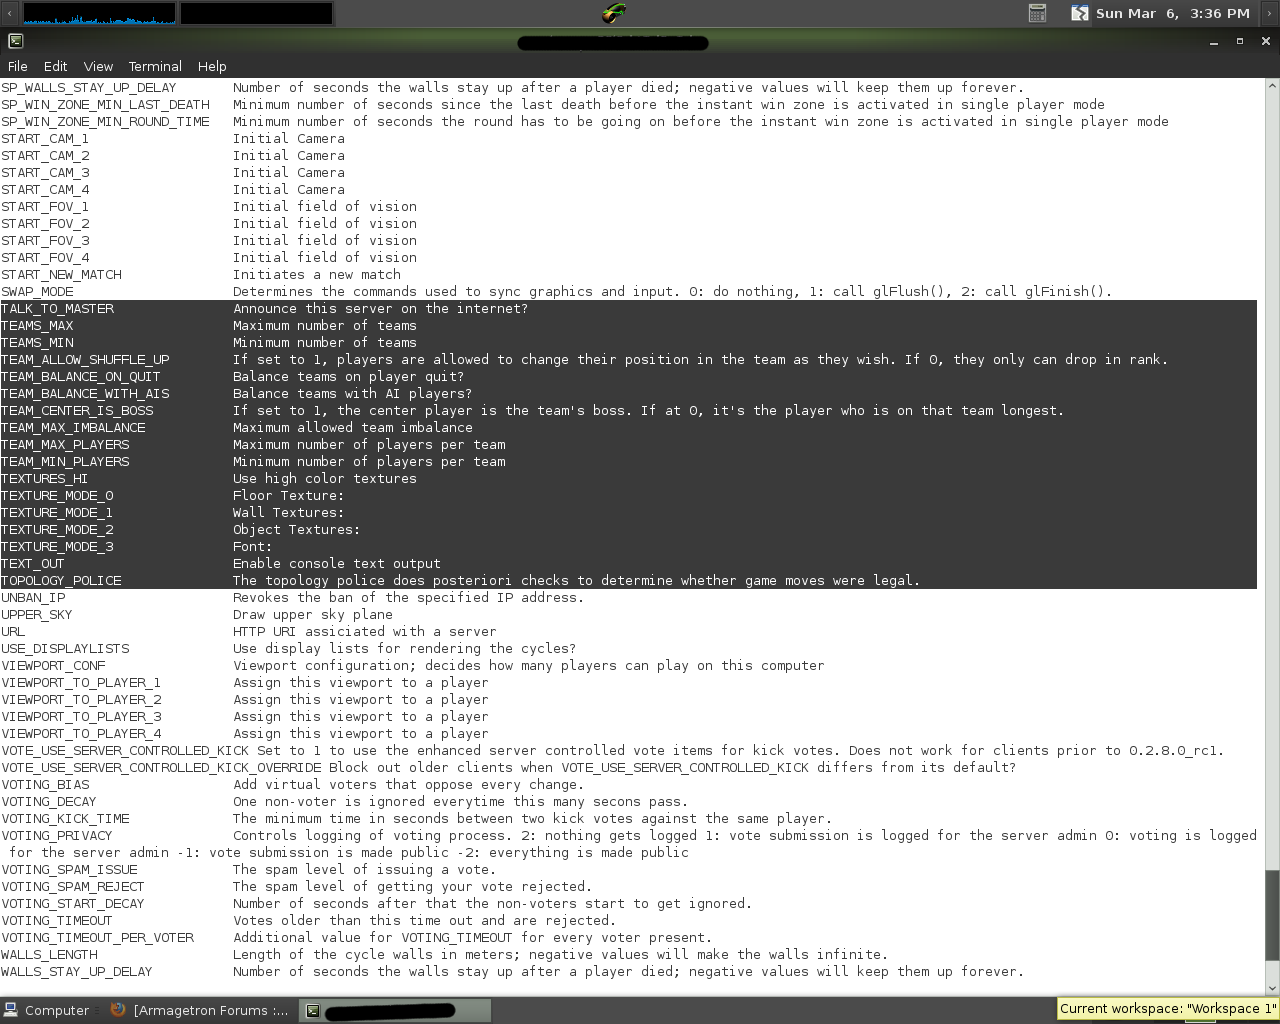Maximize the terminal window

tap(1240, 41)
